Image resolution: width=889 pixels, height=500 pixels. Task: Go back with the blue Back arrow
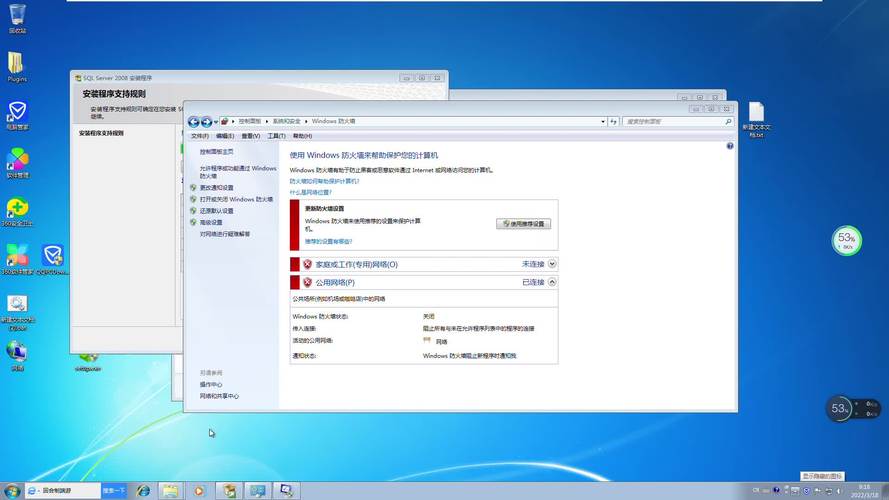pyautogui.click(x=193, y=122)
